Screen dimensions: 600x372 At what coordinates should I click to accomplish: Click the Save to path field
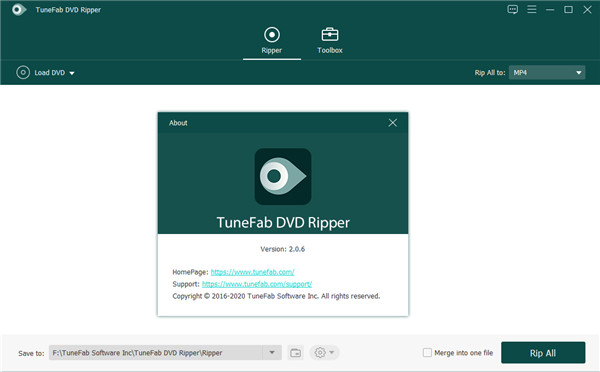[156, 352]
